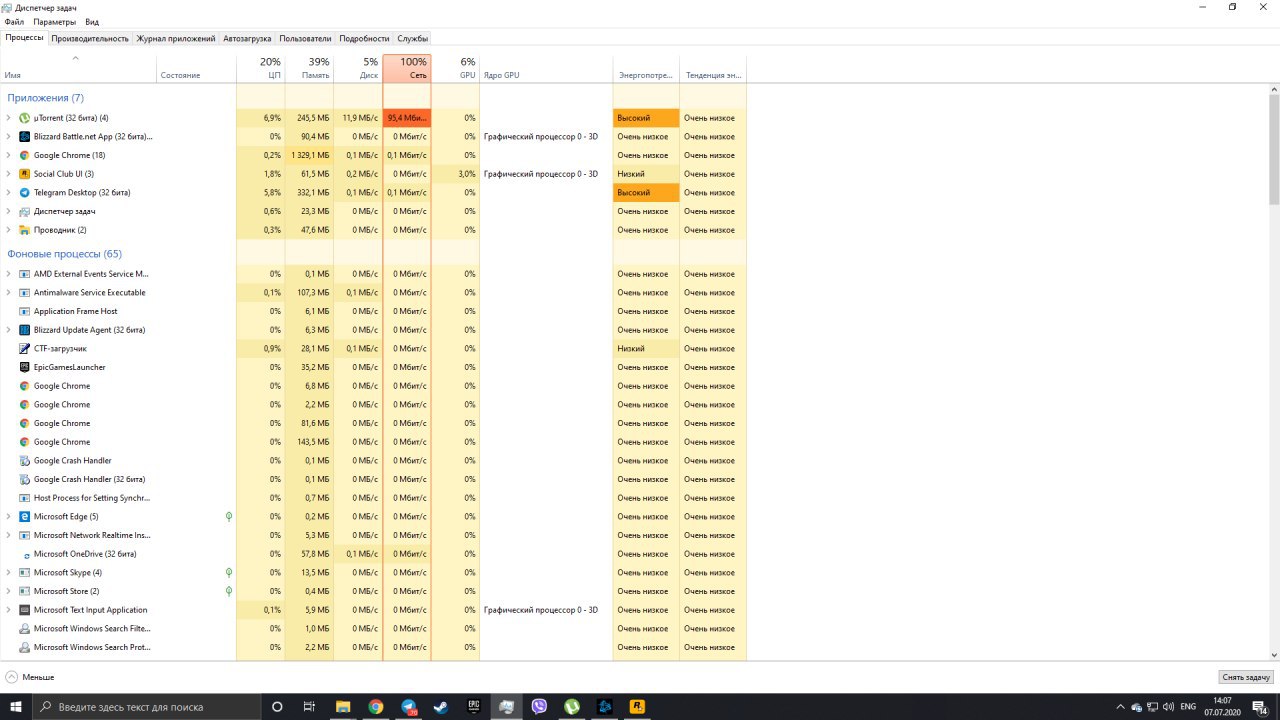Open the Windows Start menu
1280x720 pixels.
[x=16, y=706]
